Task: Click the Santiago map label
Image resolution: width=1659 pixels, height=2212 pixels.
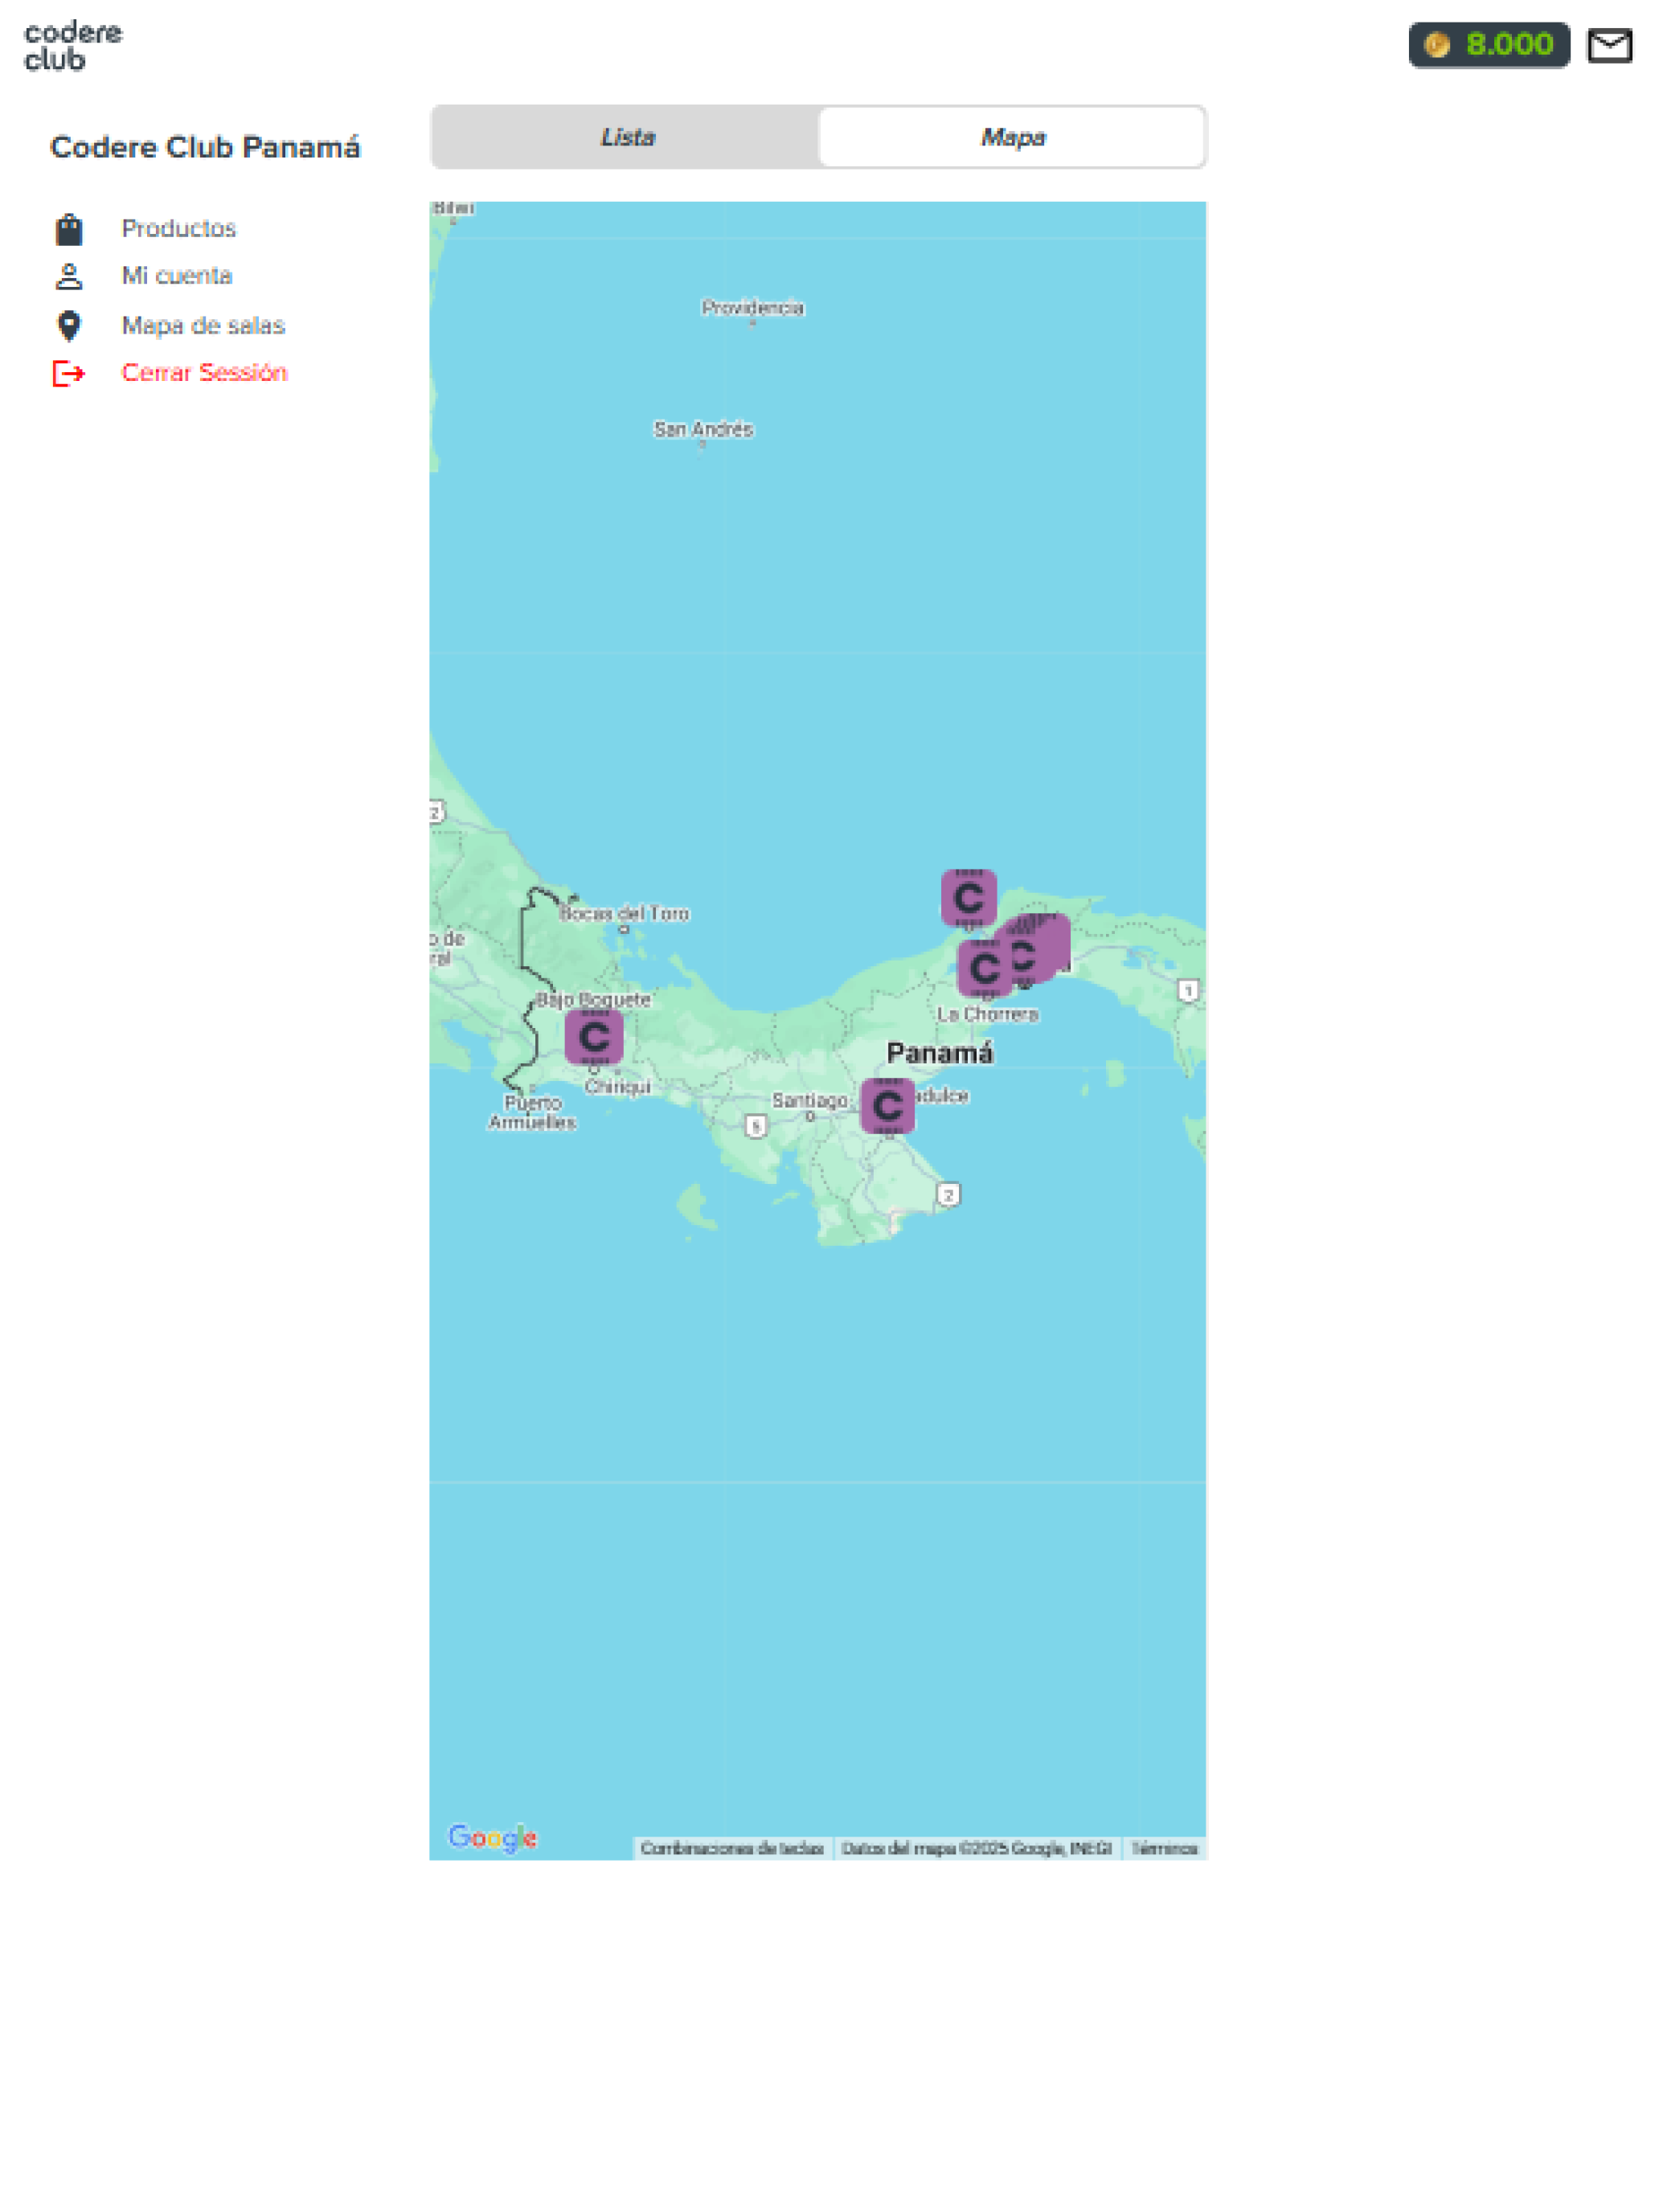Action: pyautogui.click(x=809, y=1100)
